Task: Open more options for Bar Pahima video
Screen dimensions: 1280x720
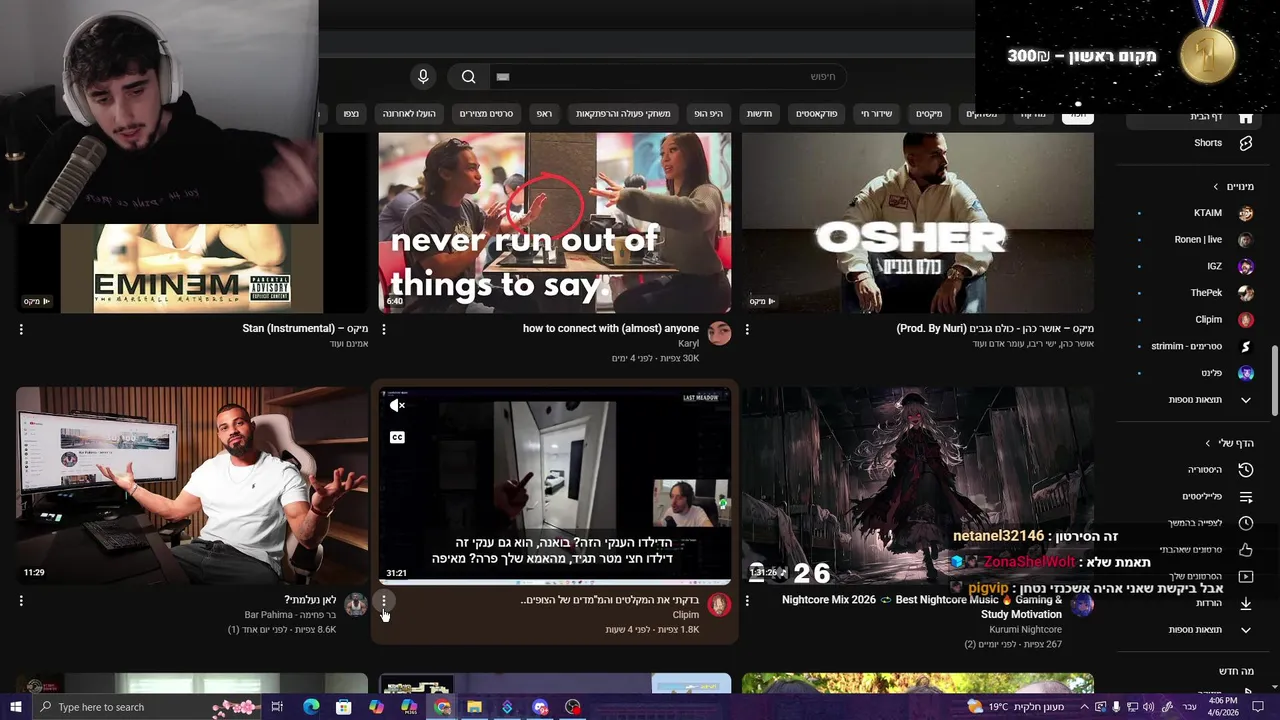Action: coord(21,601)
